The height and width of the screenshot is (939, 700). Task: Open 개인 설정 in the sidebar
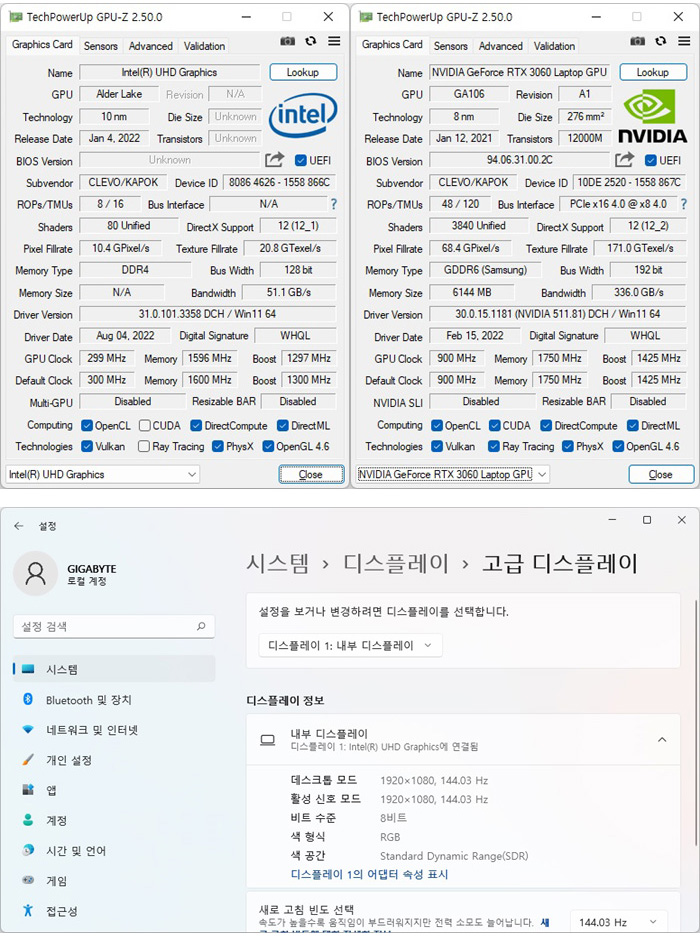click(114, 760)
